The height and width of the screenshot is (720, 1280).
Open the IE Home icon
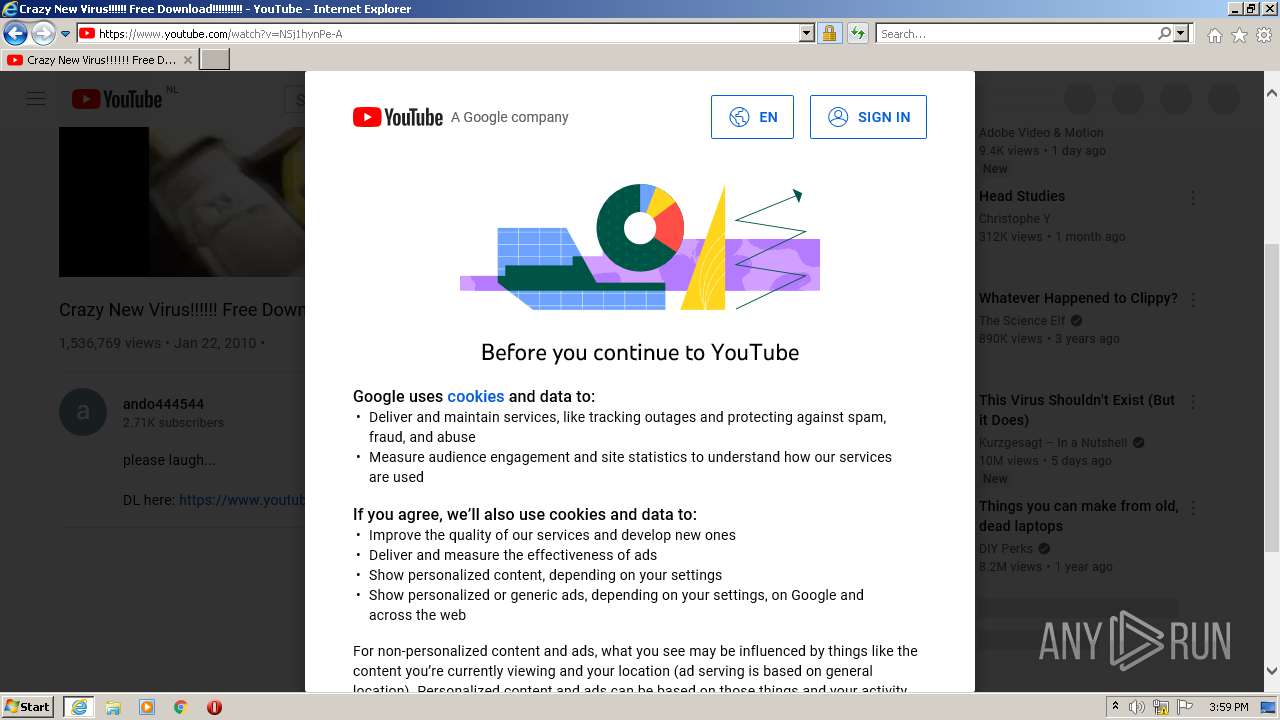tap(1214, 35)
